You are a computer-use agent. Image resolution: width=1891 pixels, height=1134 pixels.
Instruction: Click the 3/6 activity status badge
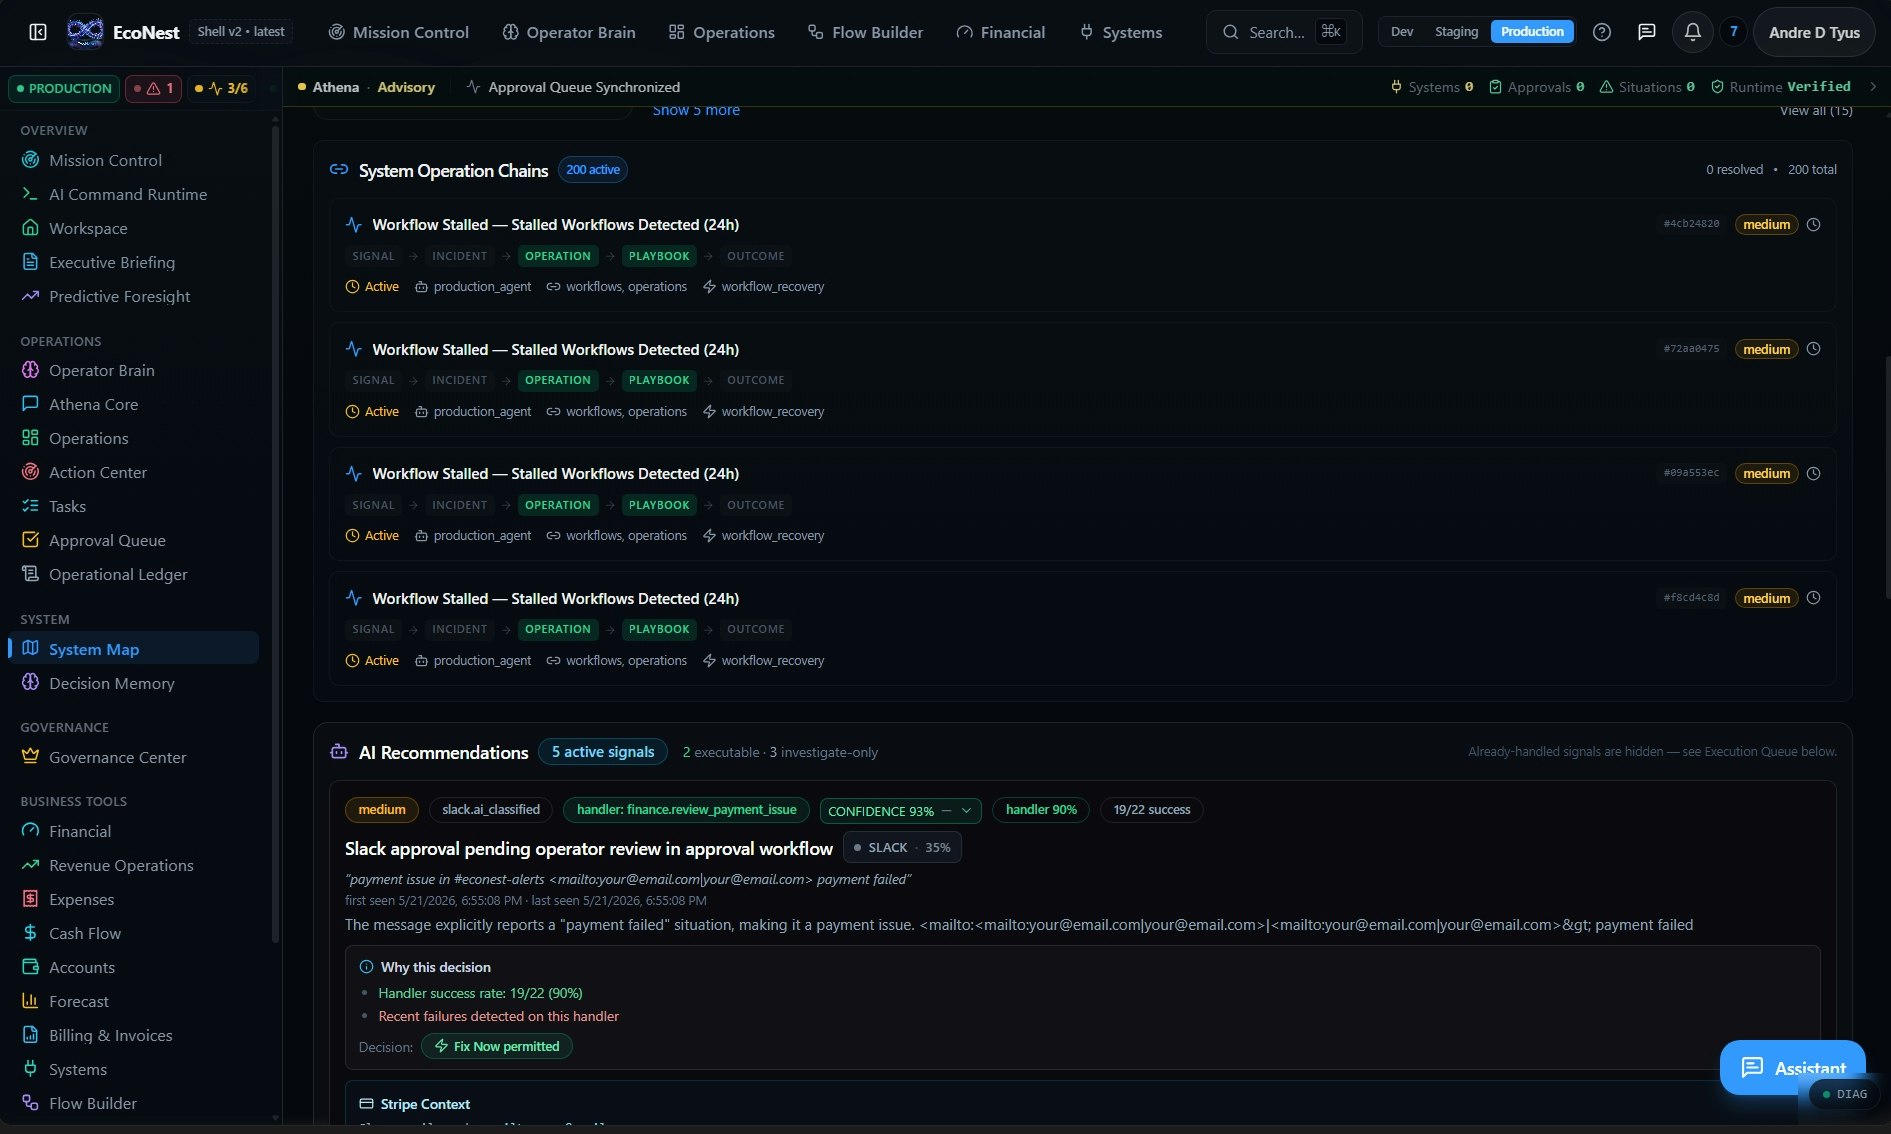click(221, 88)
